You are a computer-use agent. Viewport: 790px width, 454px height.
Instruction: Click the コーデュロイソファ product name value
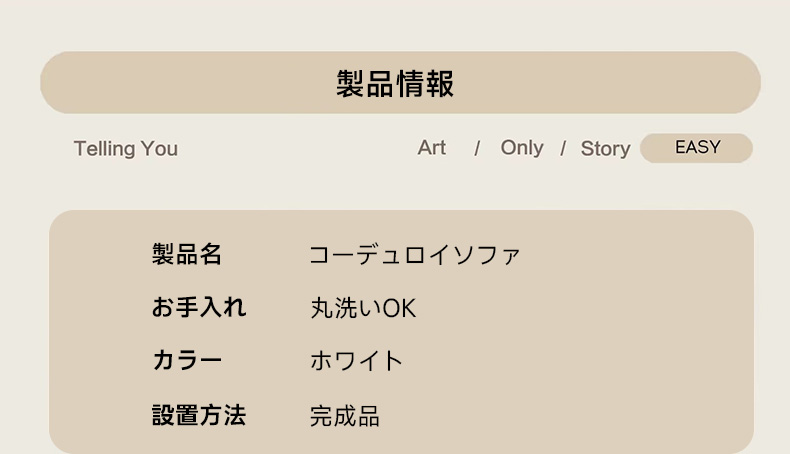[414, 255]
